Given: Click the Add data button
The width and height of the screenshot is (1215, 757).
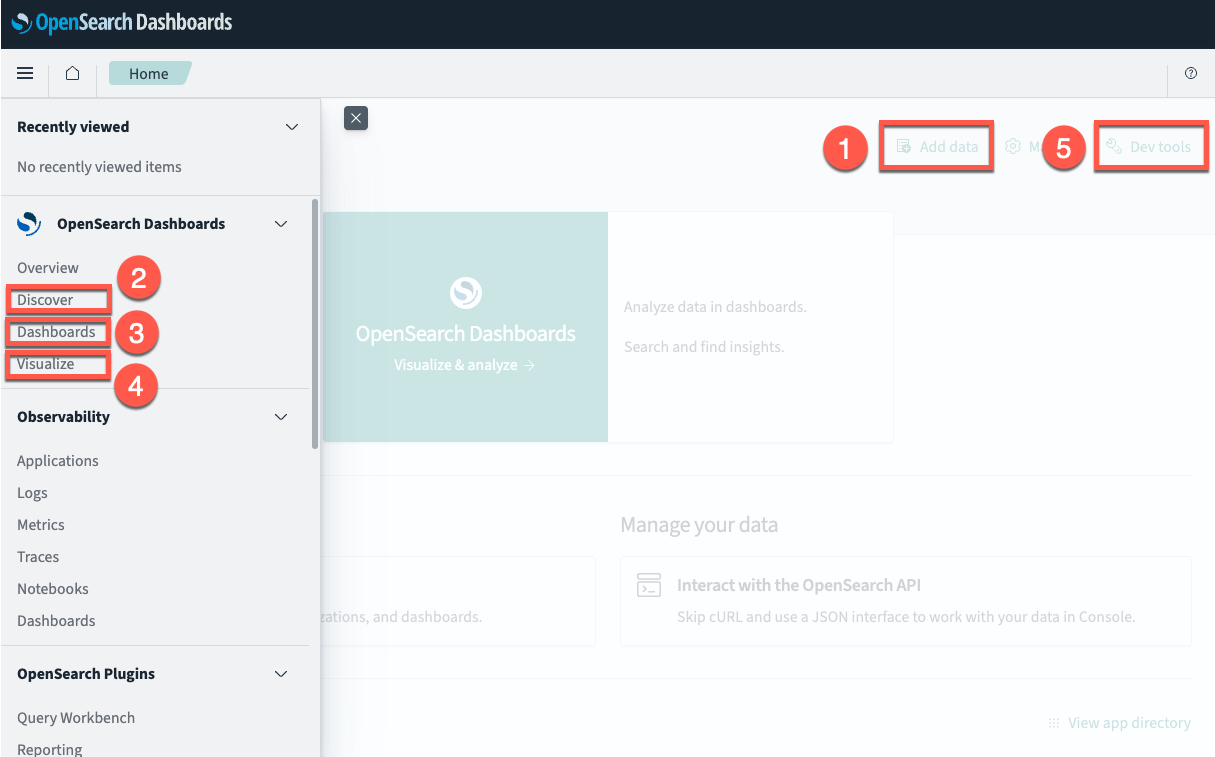Looking at the screenshot, I should pyautogui.click(x=937, y=146).
